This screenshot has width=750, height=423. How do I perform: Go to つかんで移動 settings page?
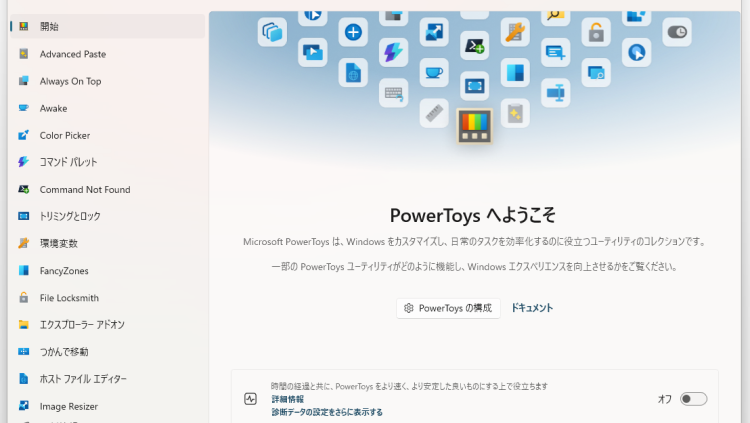pos(107,352)
